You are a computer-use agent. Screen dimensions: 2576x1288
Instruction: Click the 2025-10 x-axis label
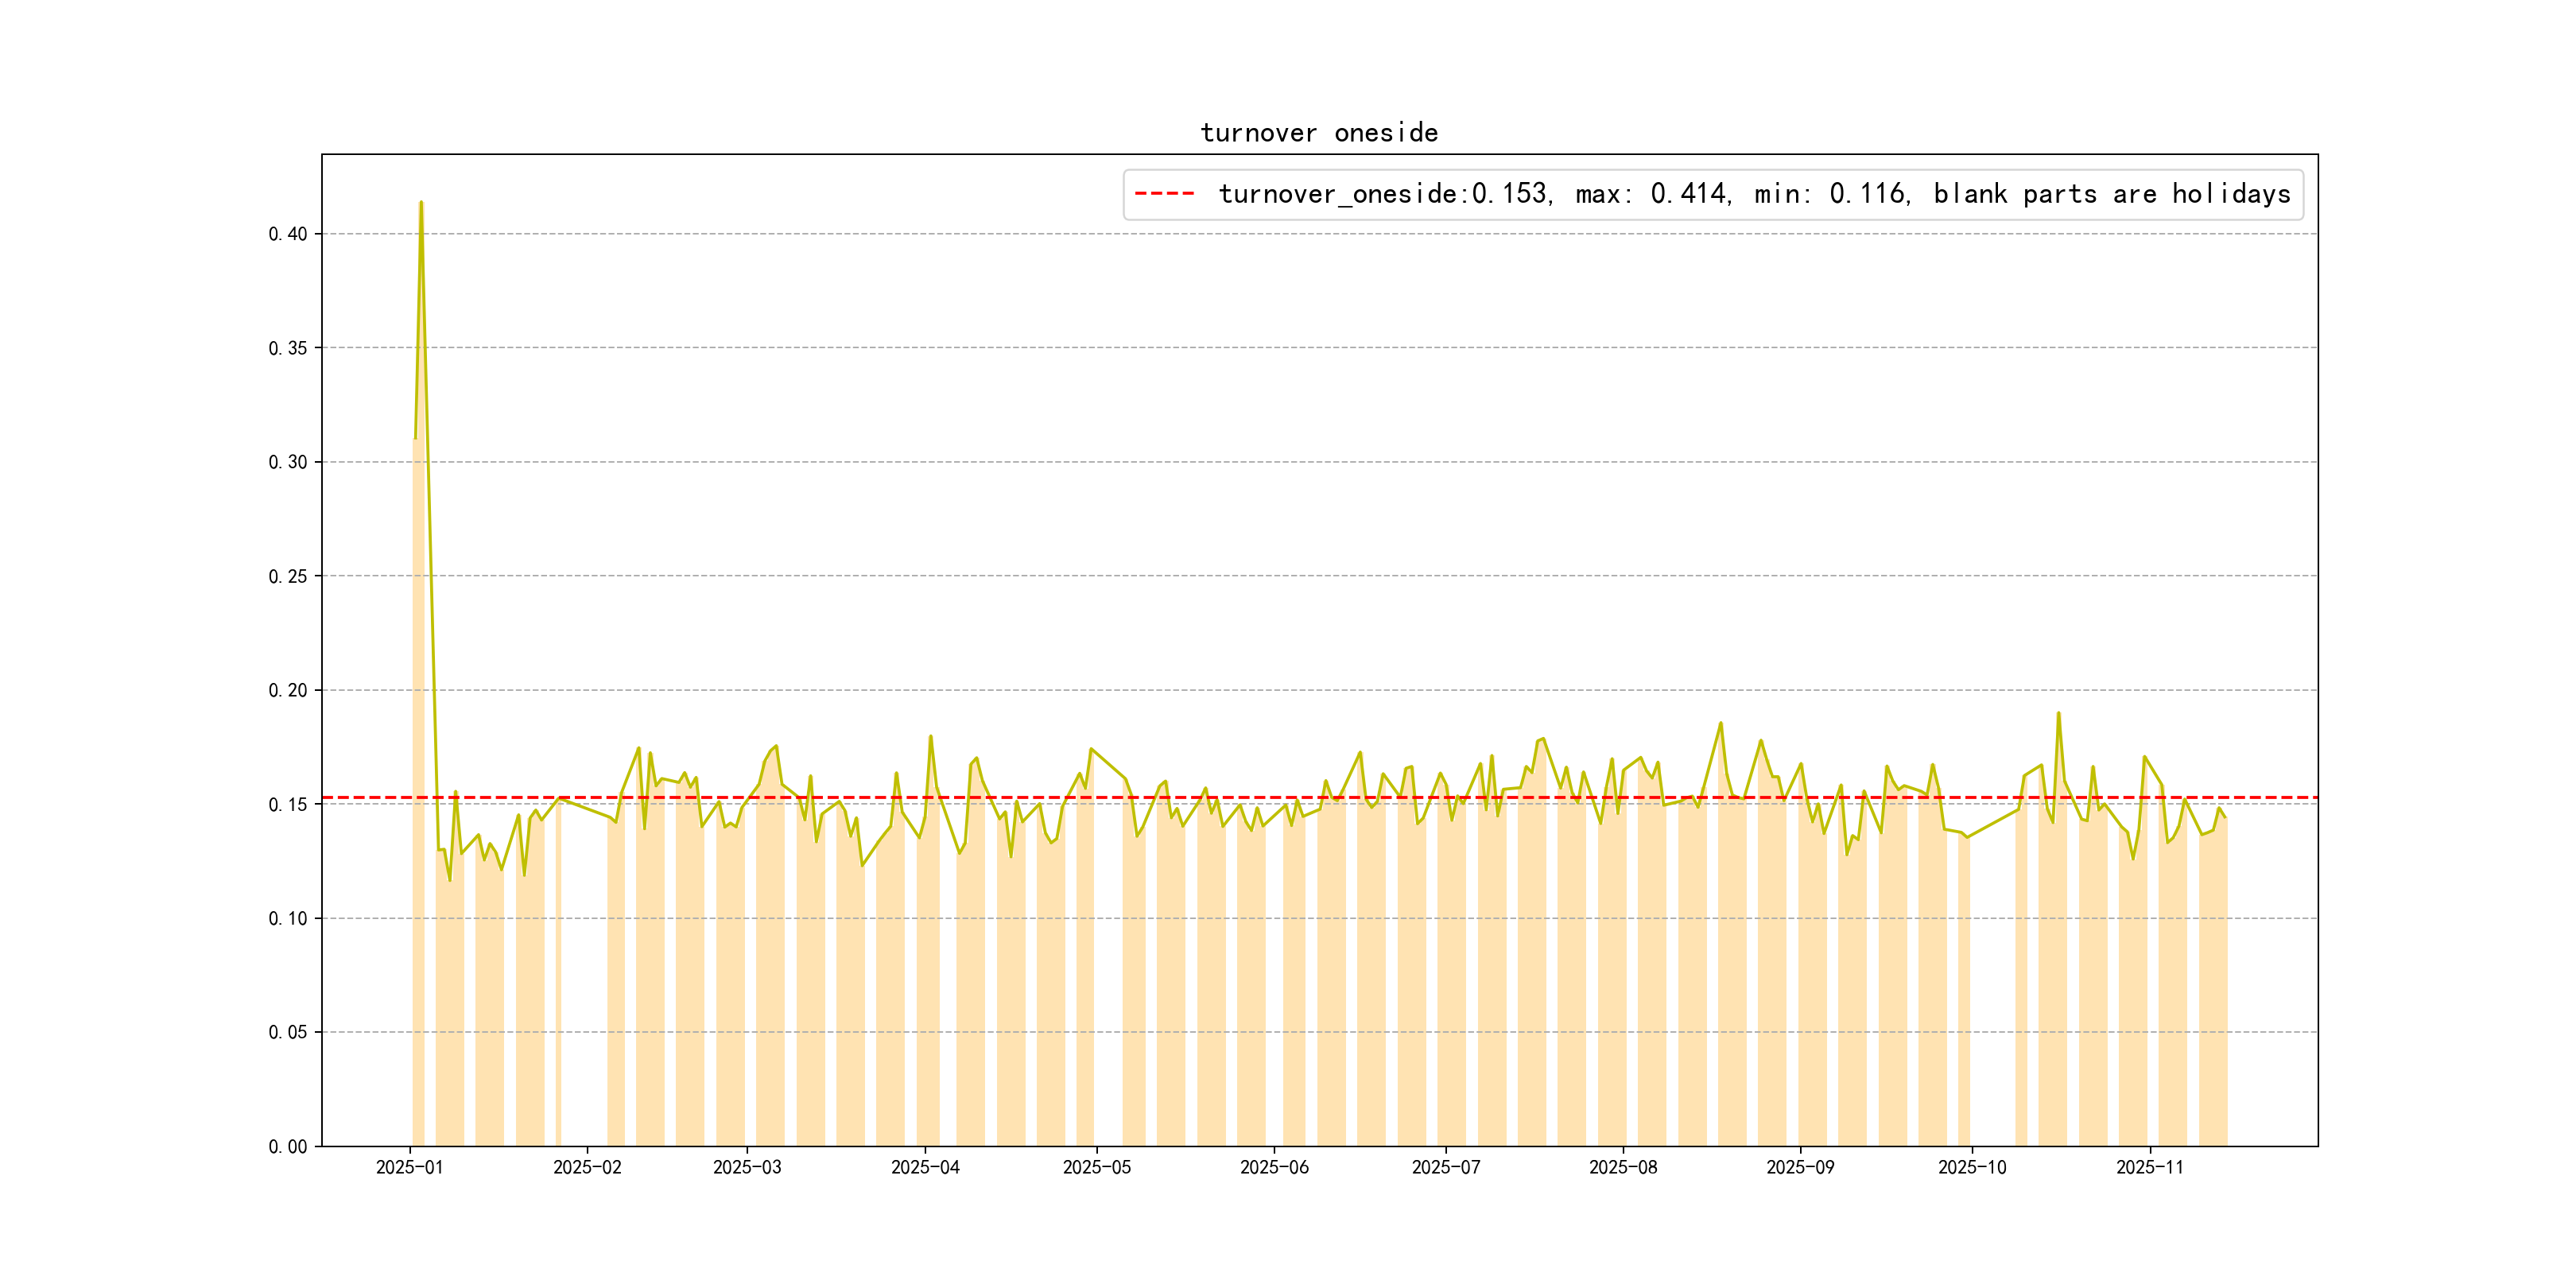1972,1167
